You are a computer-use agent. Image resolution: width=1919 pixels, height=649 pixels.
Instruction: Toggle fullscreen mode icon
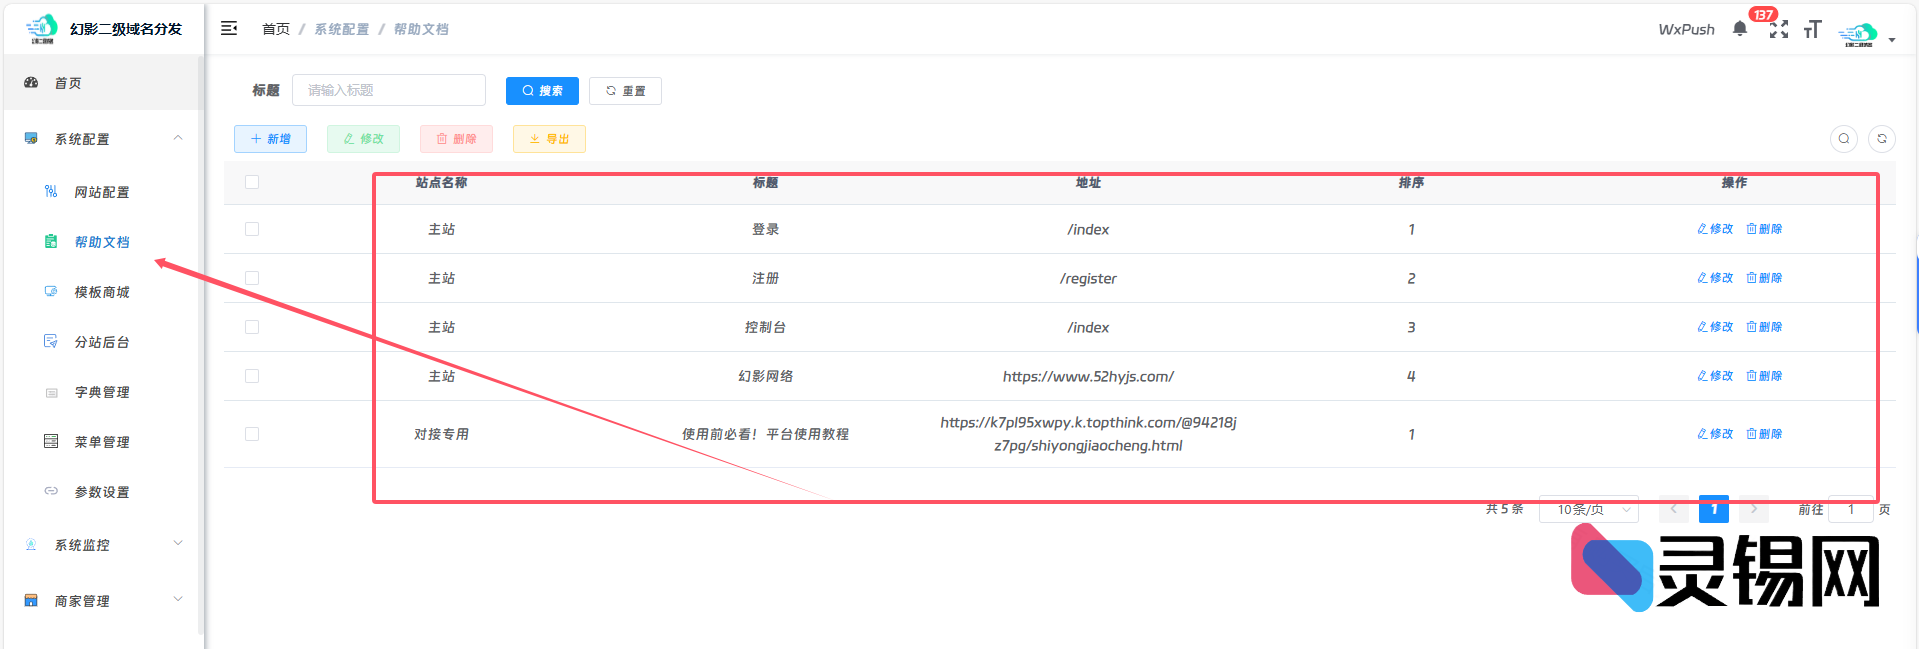coord(1778,29)
